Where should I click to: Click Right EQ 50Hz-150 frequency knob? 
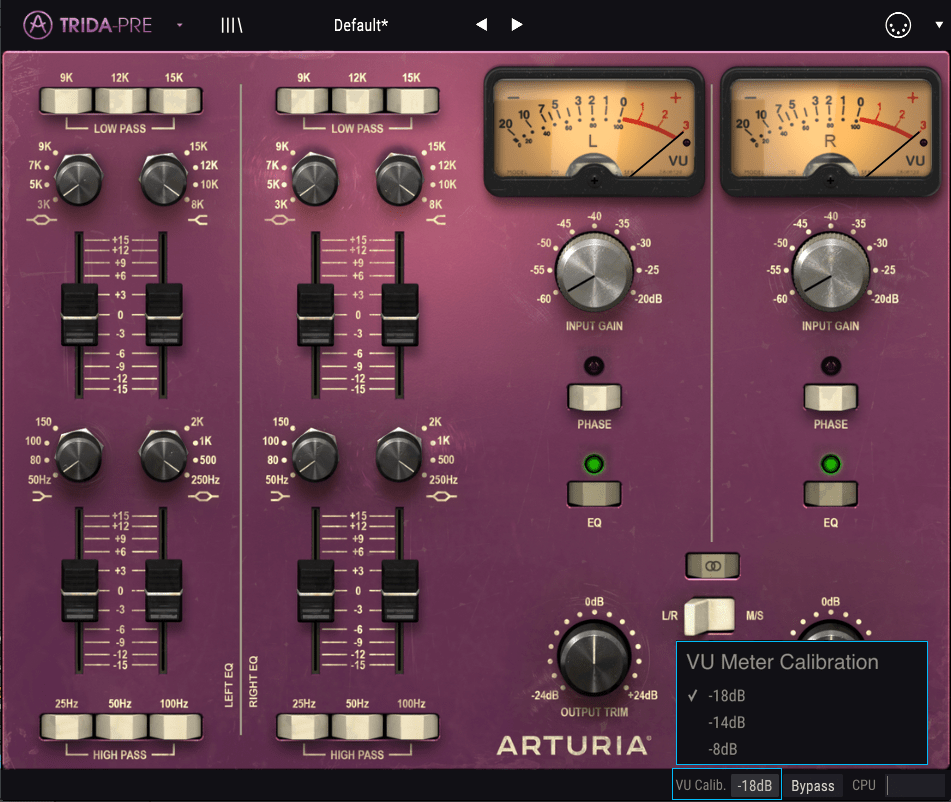pos(315,455)
